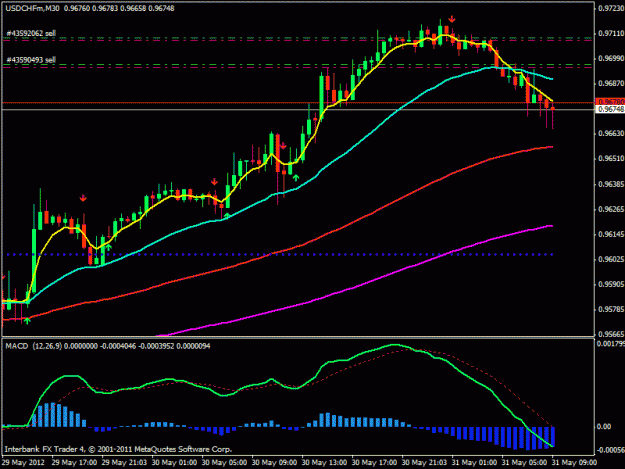The width and height of the screenshot is (625, 469).
Task: Click the red sell arrow above the chart peak
Action: [x=452, y=19]
